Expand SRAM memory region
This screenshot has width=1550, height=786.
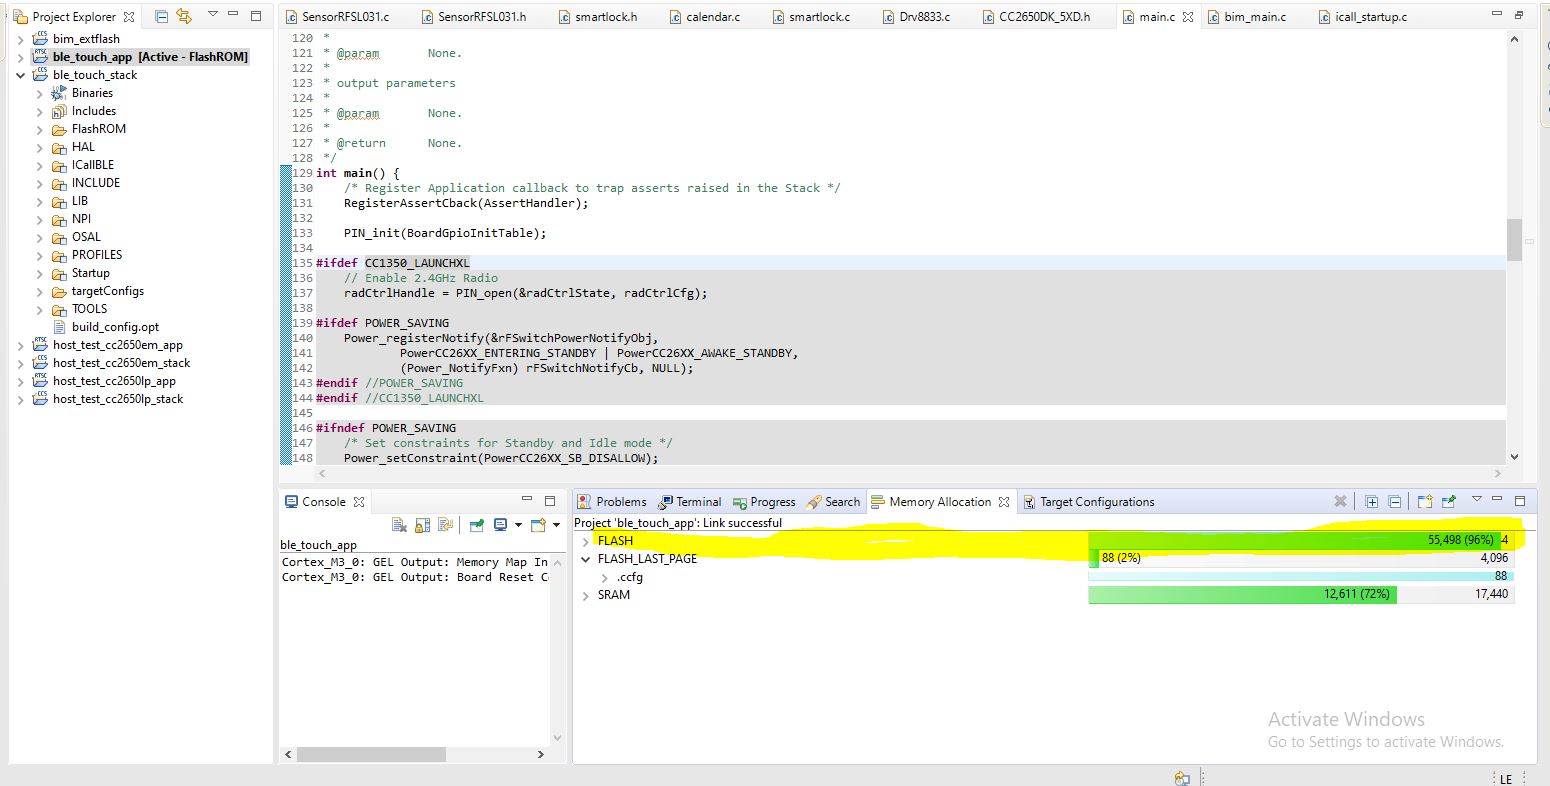point(586,595)
